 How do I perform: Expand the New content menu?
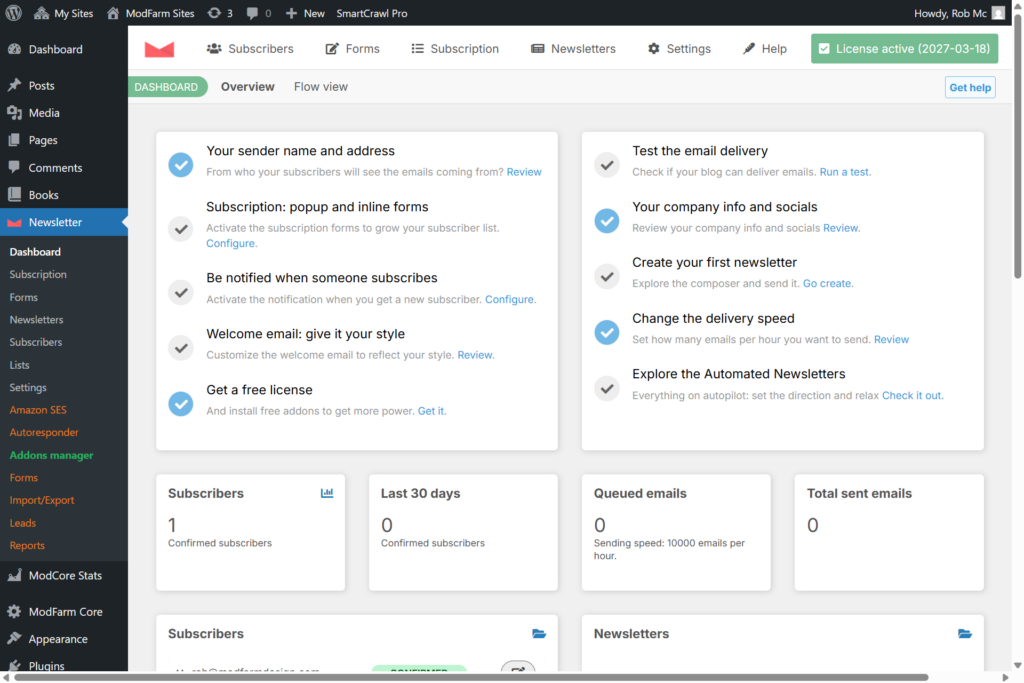coord(305,13)
